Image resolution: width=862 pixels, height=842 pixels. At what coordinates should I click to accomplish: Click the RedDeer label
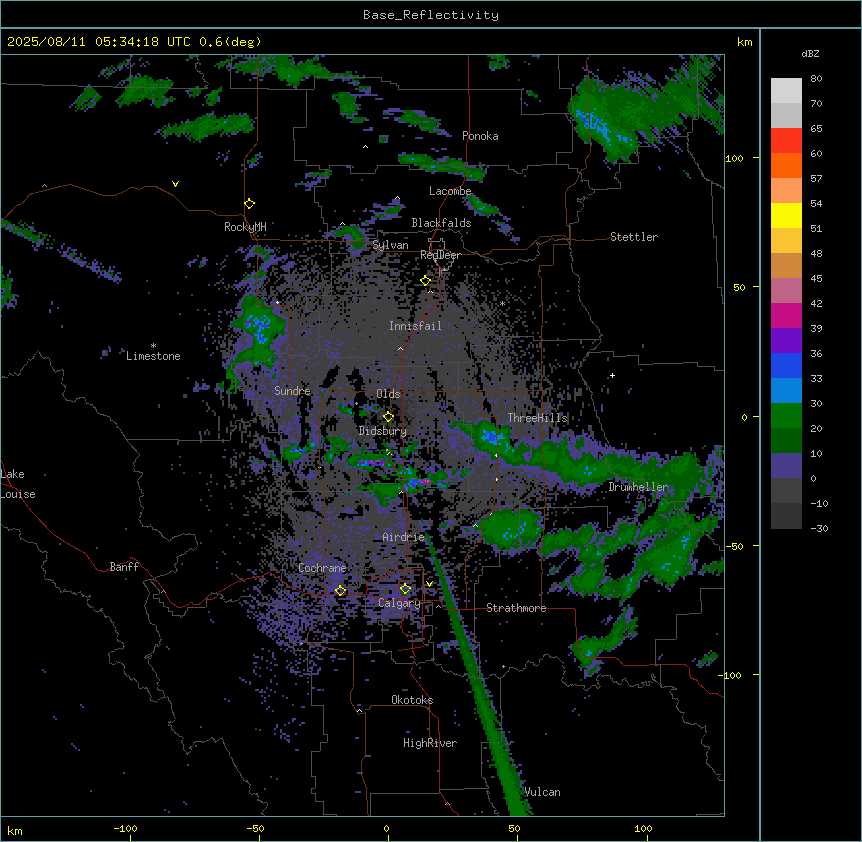440,256
